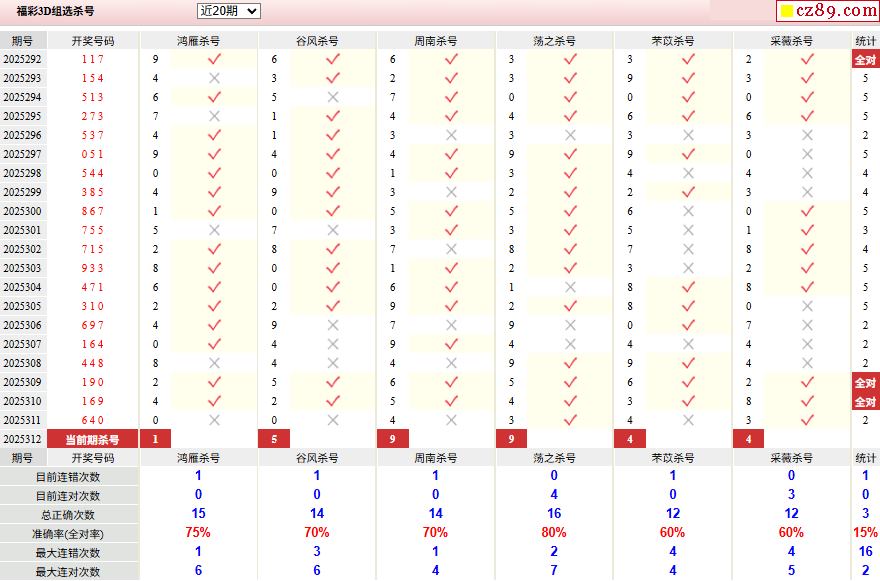Click the 芣苡杀号 X mark in row 2025300
Screen dimensions: 880x581
click(x=688, y=211)
